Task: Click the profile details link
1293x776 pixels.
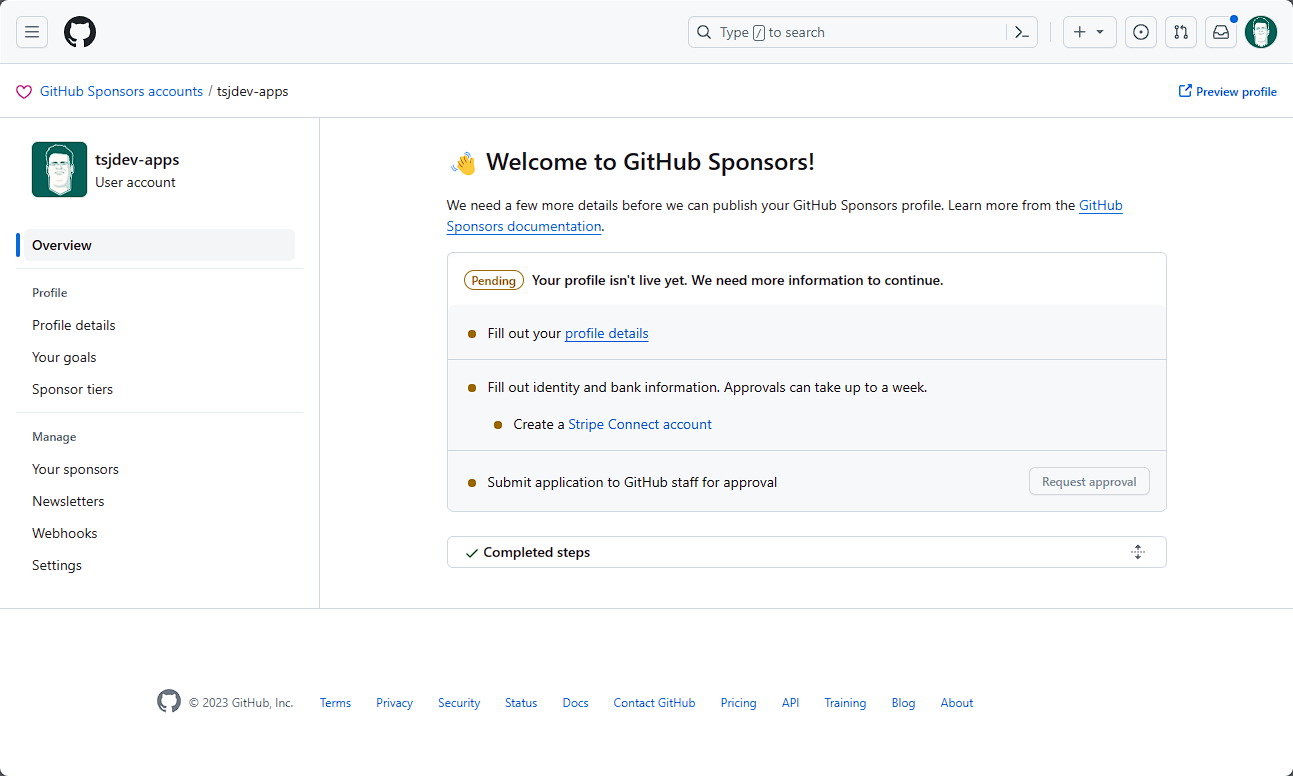Action: [606, 333]
